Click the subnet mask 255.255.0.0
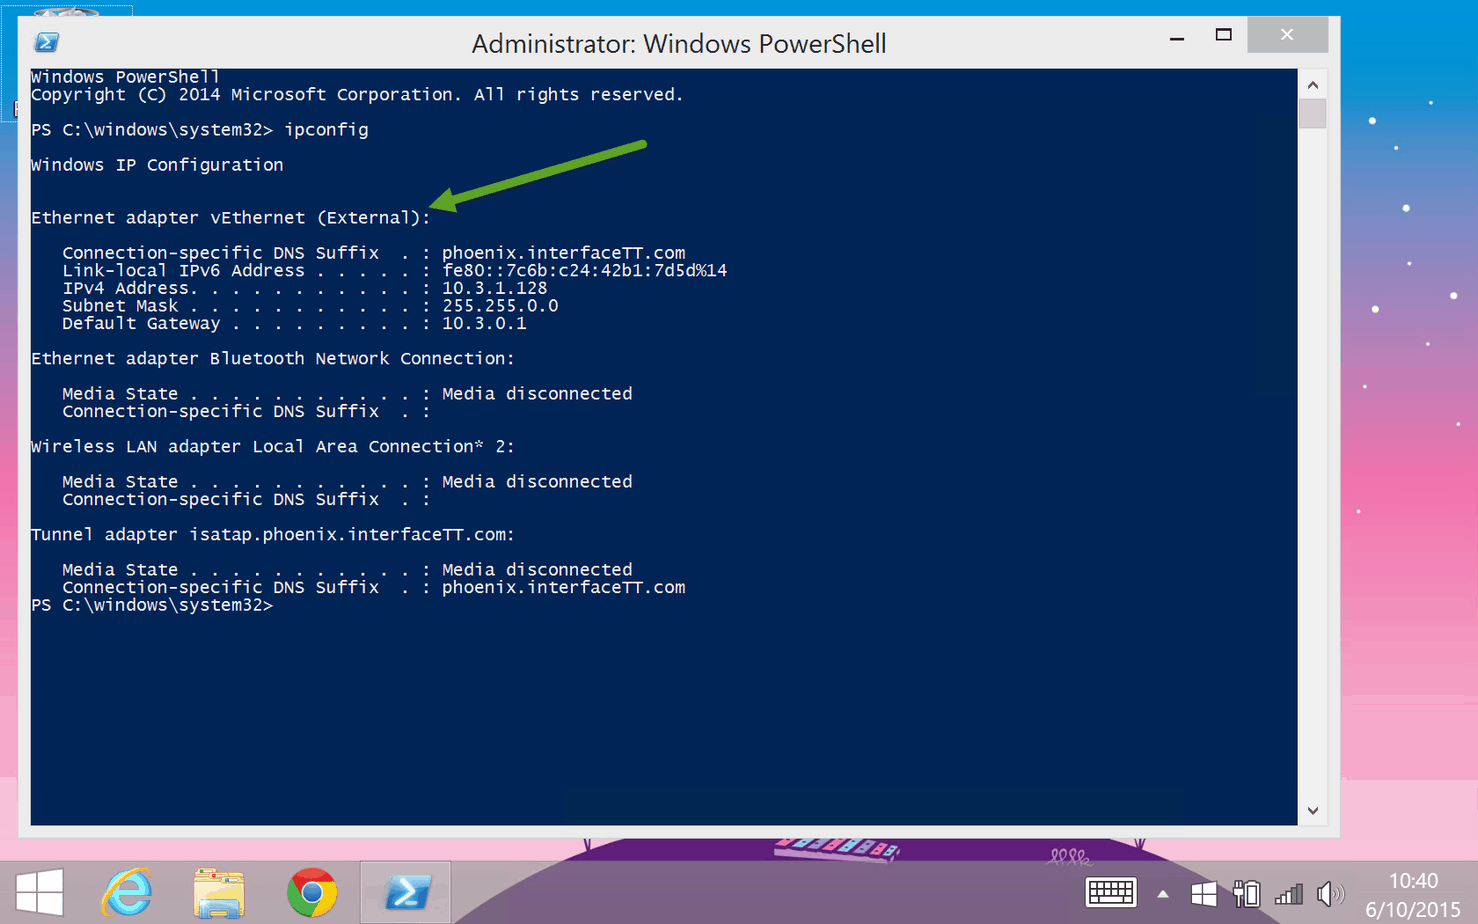This screenshot has height=924, width=1478. coord(500,306)
